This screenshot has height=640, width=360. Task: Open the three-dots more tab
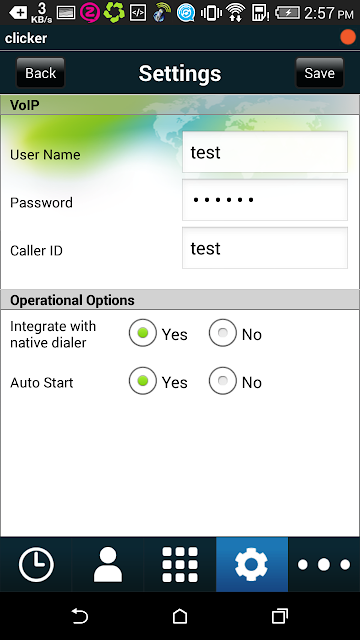click(x=324, y=564)
